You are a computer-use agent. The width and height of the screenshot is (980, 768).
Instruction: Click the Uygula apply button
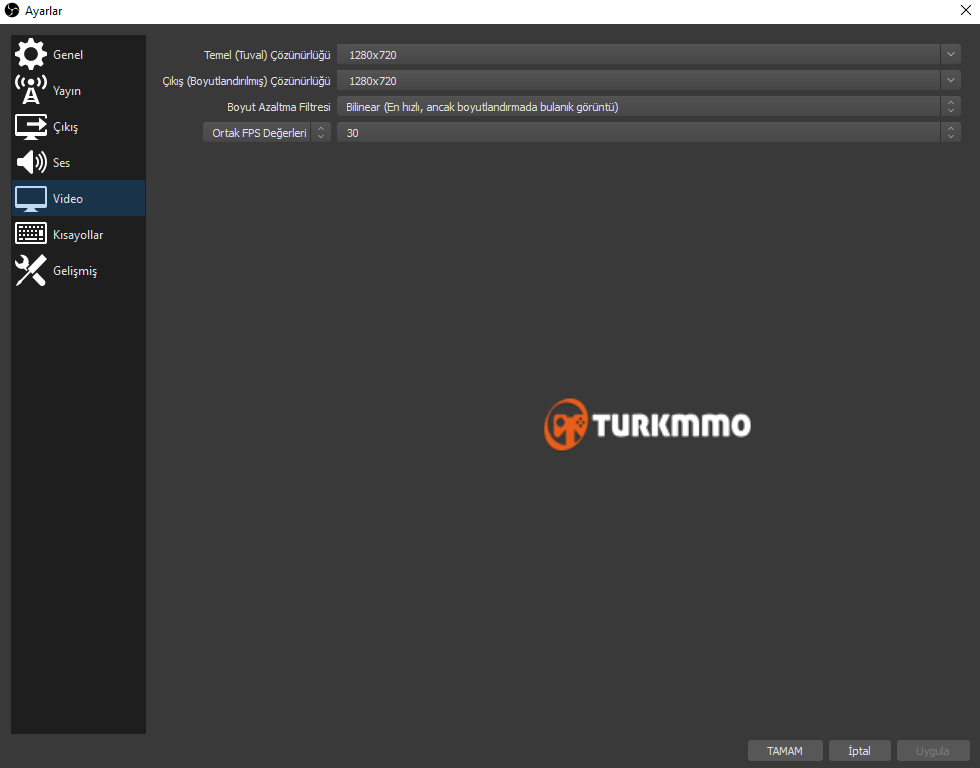[933, 751]
